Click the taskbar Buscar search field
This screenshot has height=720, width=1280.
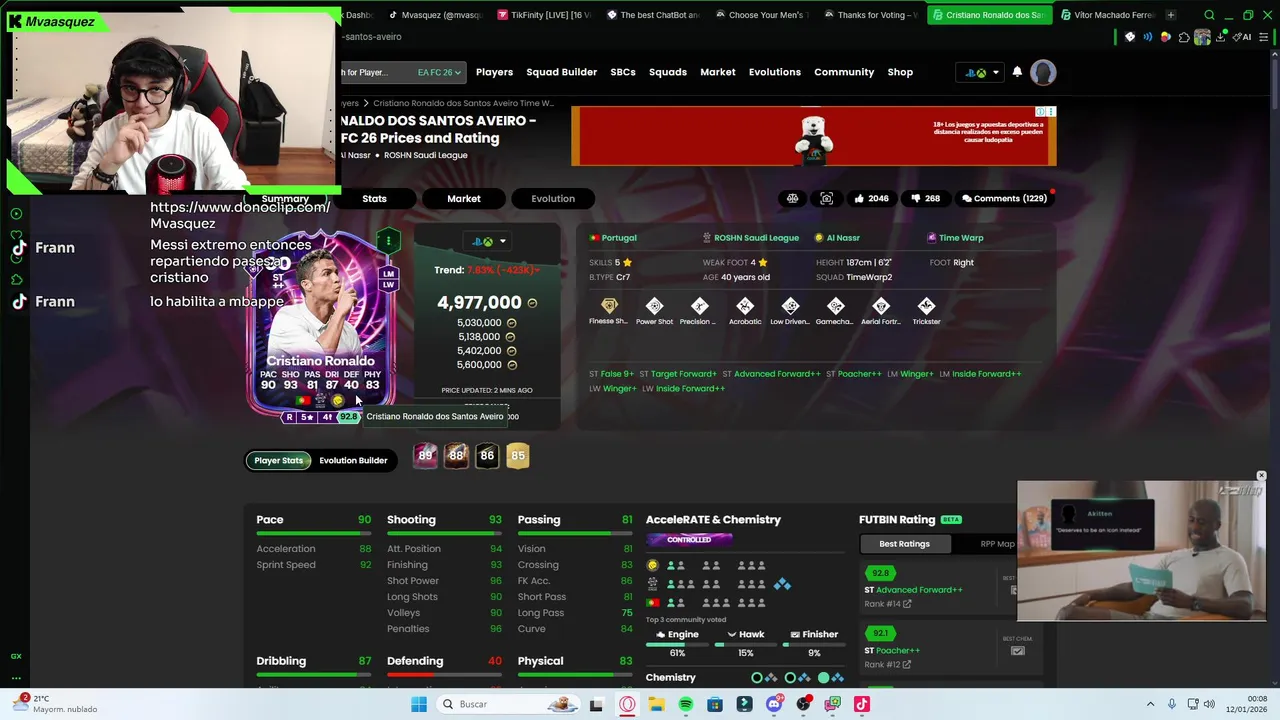click(x=509, y=704)
